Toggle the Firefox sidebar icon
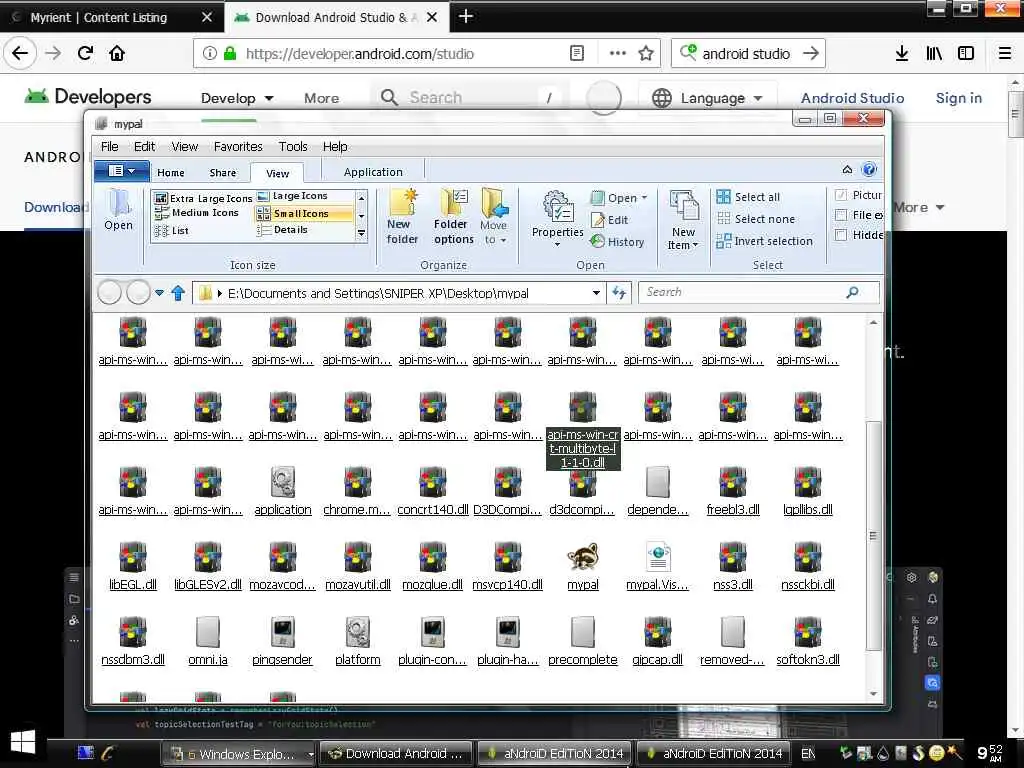The height and width of the screenshot is (768, 1024). coord(966,54)
